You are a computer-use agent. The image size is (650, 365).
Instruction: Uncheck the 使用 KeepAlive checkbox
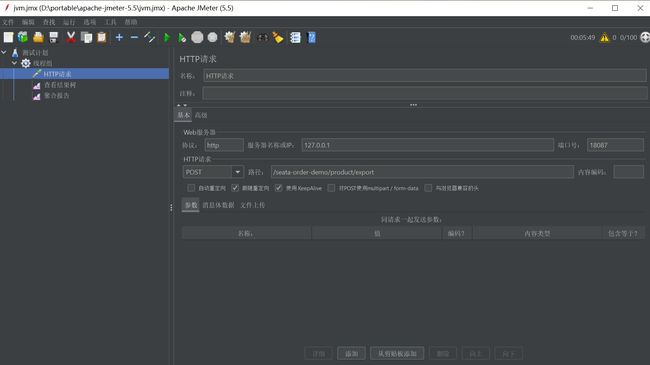tap(279, 188)
